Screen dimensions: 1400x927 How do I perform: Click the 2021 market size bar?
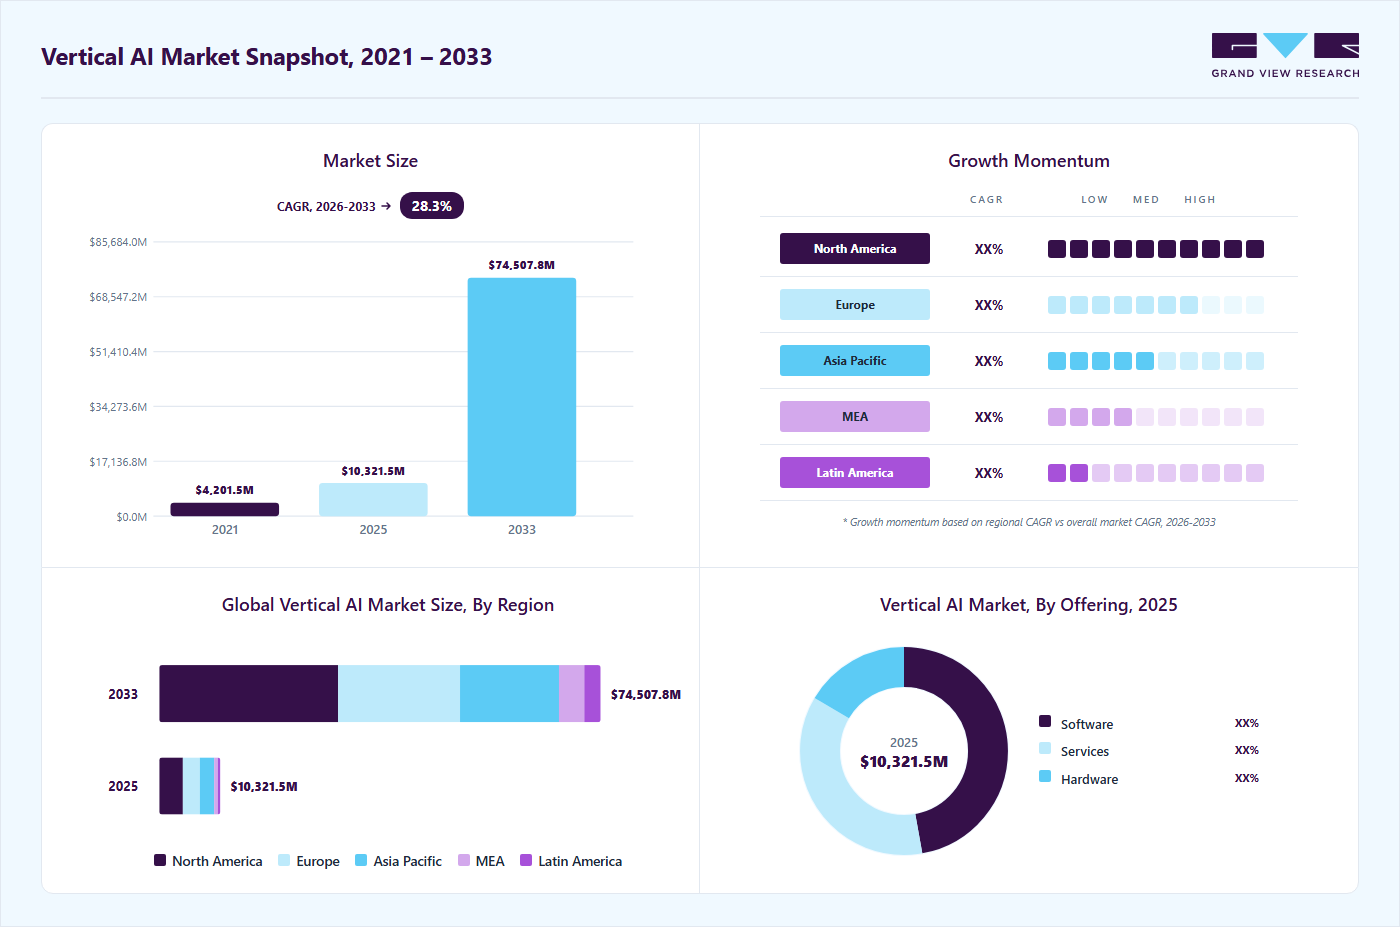click(x=225, y=509)
